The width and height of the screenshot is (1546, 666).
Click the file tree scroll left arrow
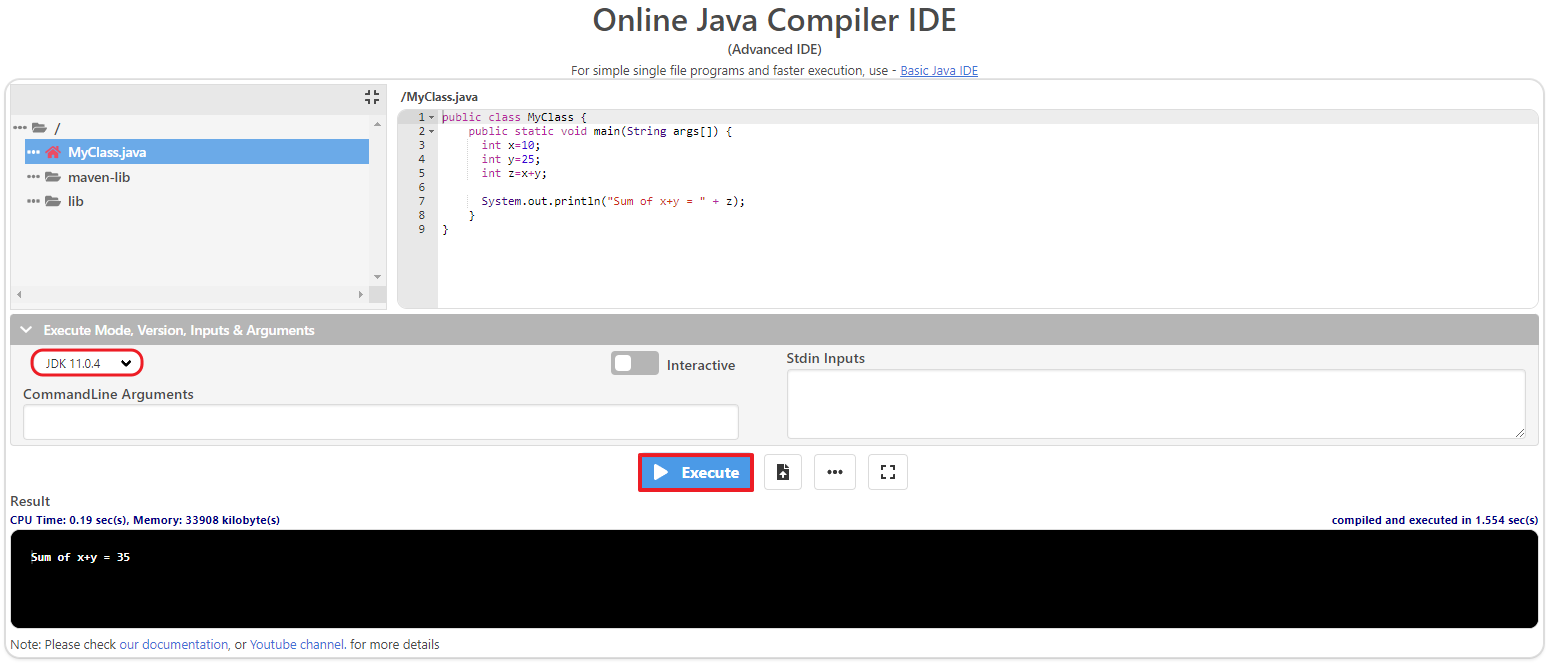[18, 295]
